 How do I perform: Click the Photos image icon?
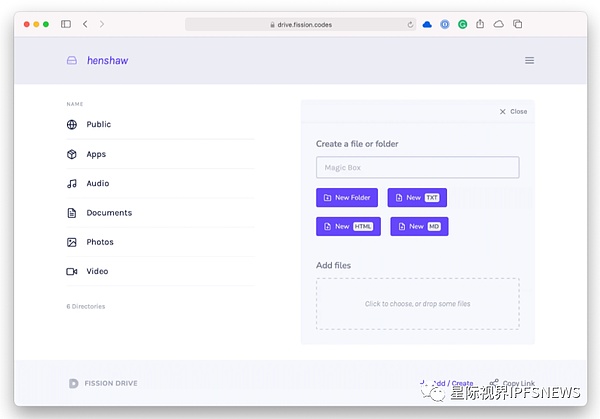click(x=72, y=242)
